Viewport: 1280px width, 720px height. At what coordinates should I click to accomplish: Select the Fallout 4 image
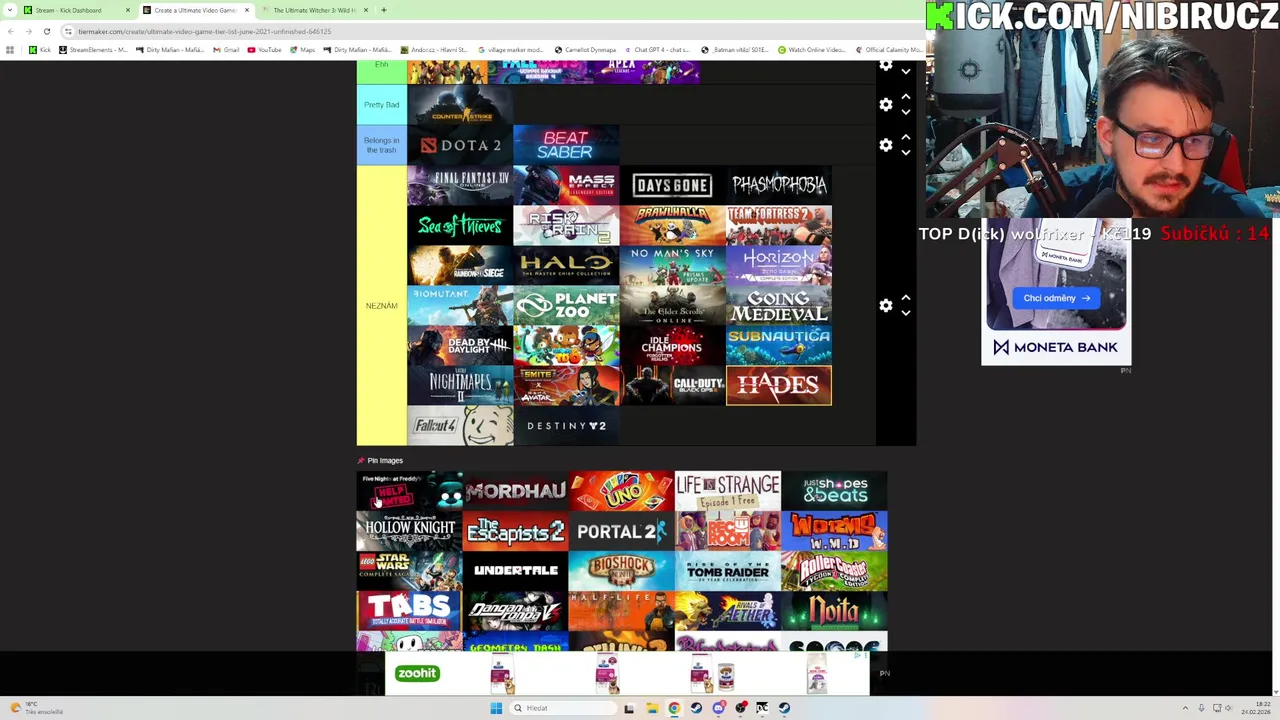click(x=460, y=426)
